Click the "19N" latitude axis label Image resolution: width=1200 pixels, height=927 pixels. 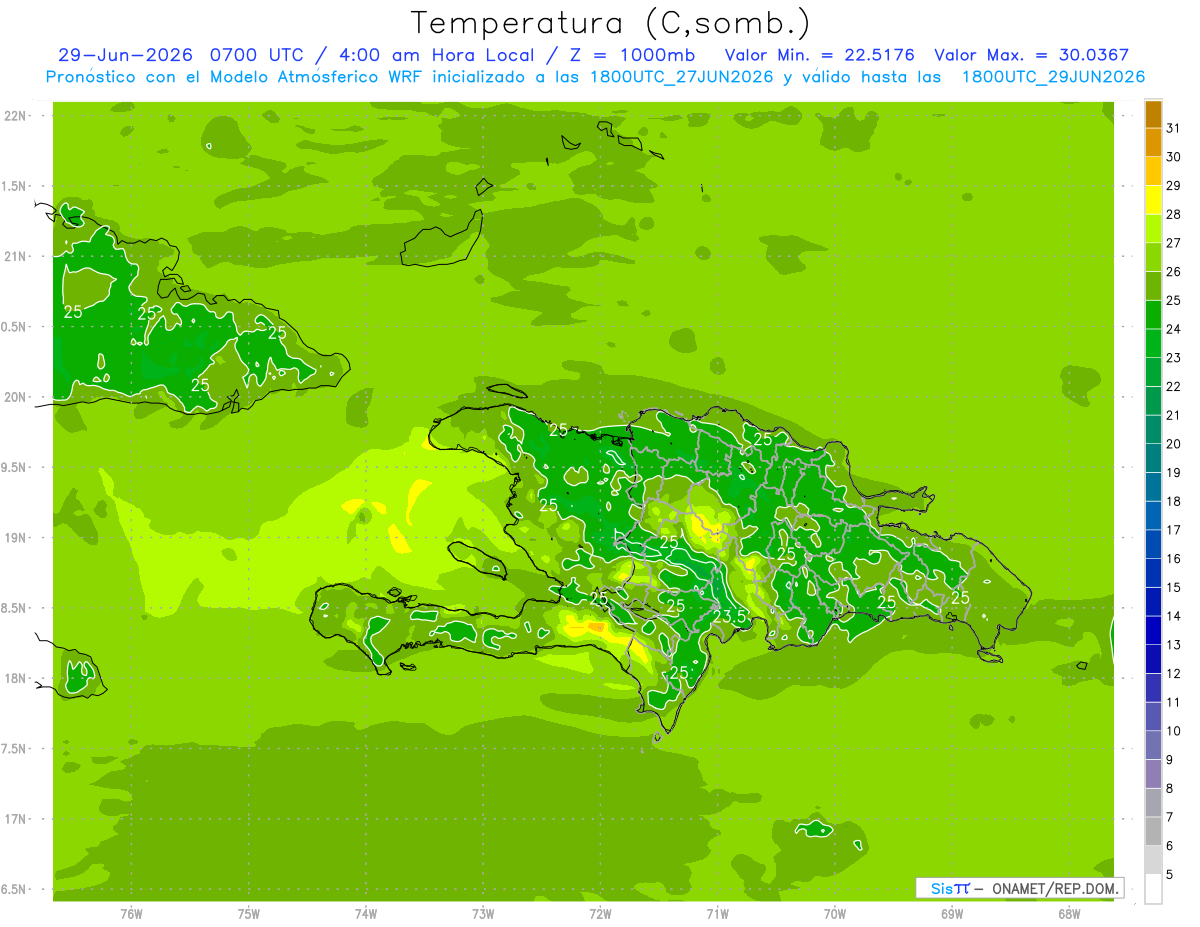coord(14,538)
